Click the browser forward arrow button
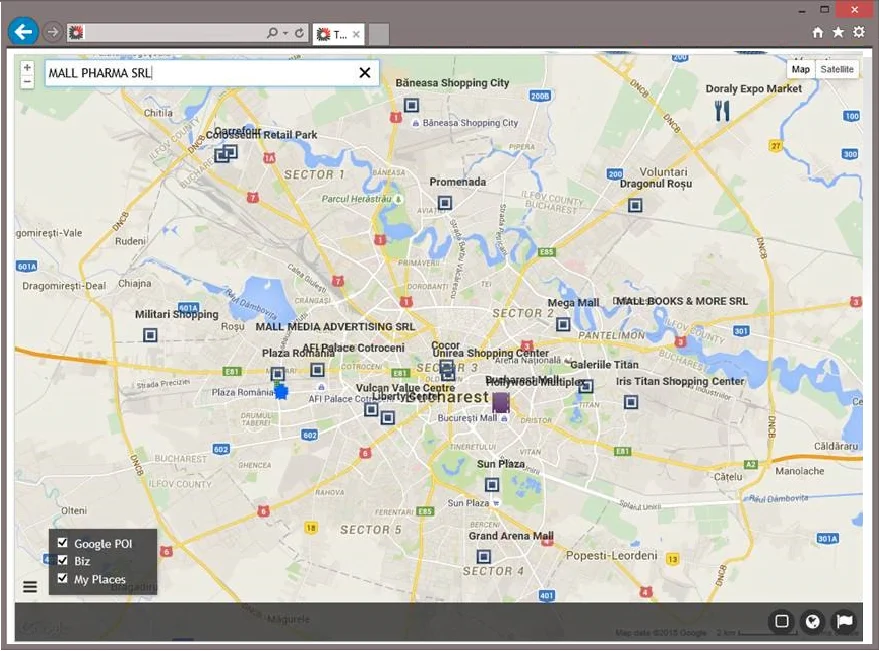This screenshot has height=651, width=879. [x=53, y=33]
